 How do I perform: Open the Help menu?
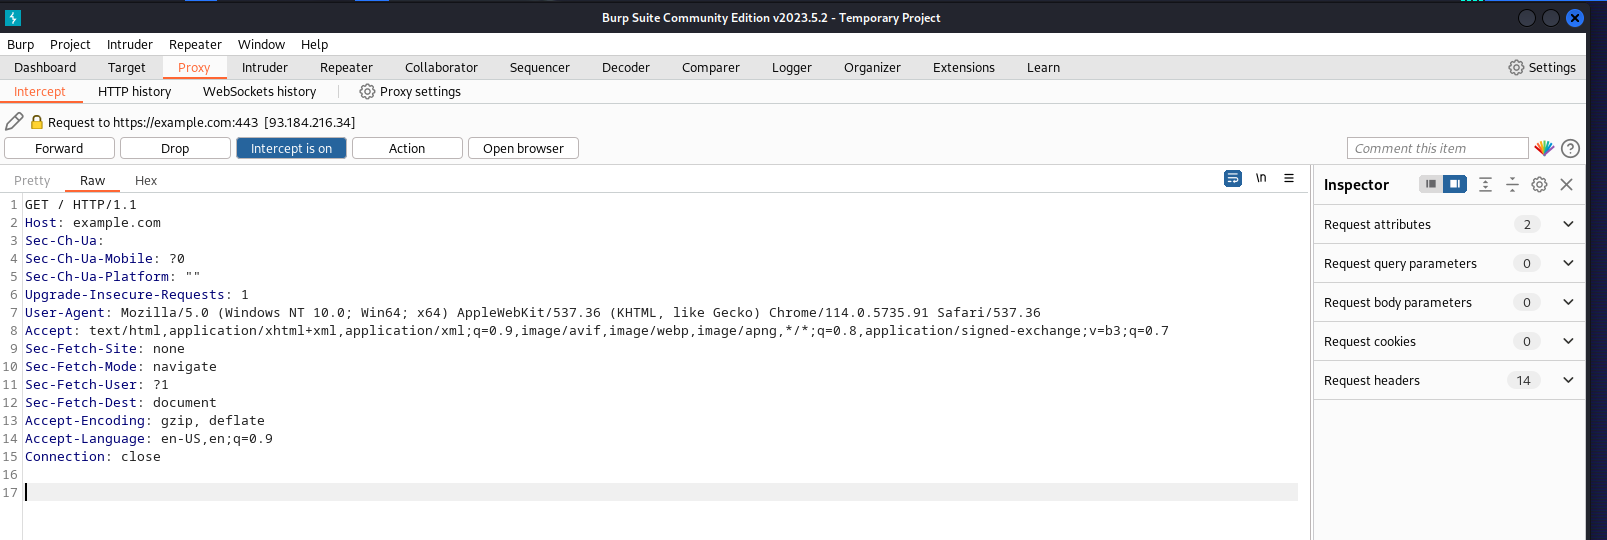coord(314,44)
